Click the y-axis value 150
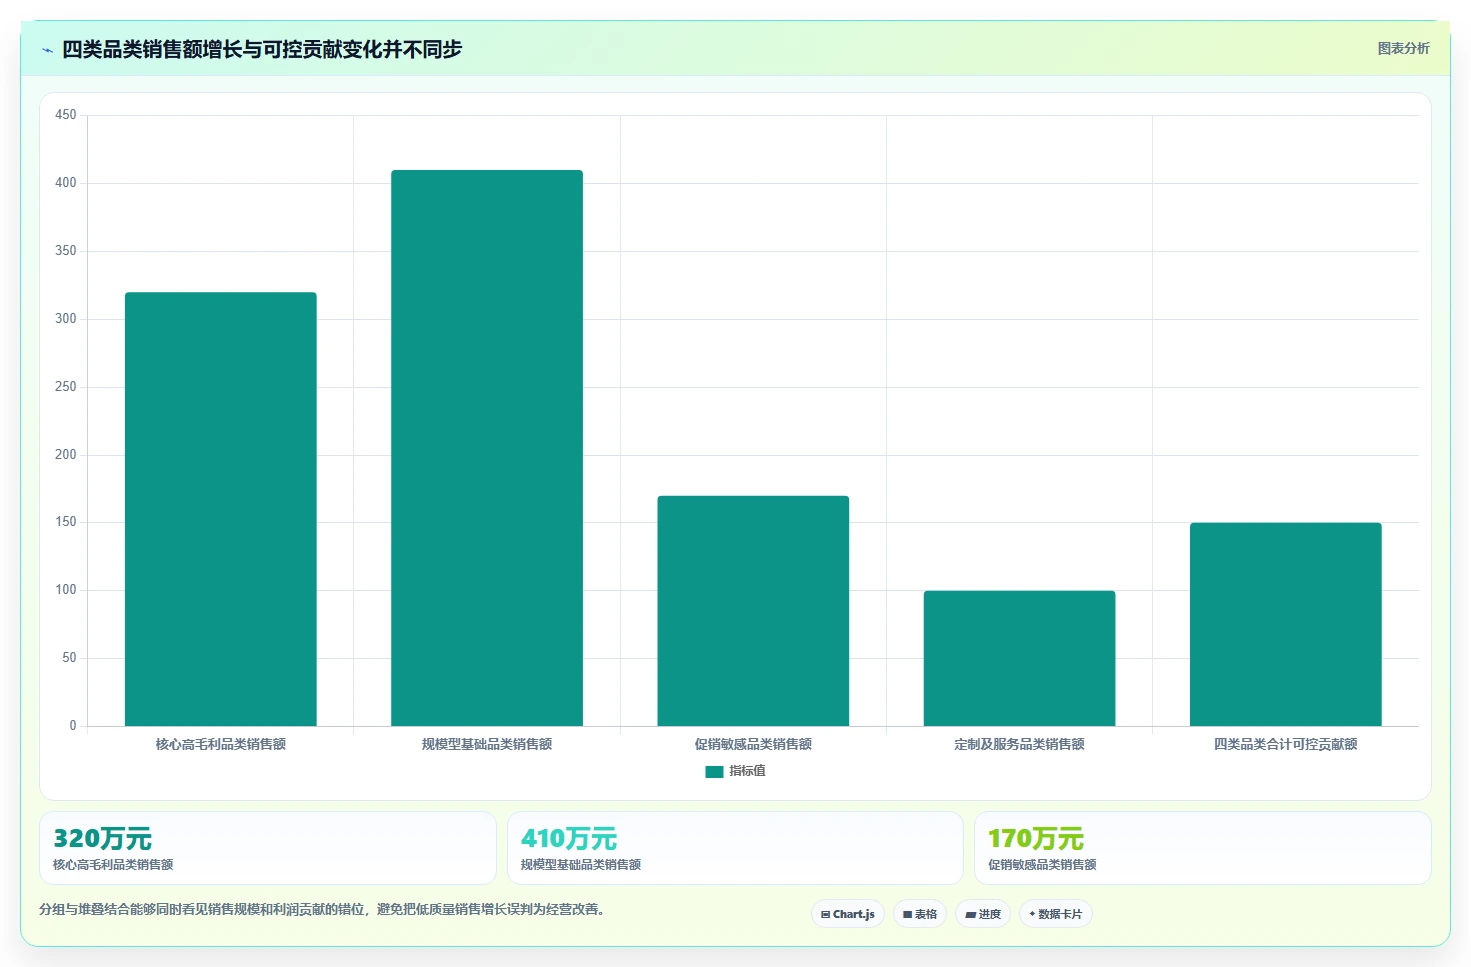This screenshot has width=1471, height=967. click(66, 522)
